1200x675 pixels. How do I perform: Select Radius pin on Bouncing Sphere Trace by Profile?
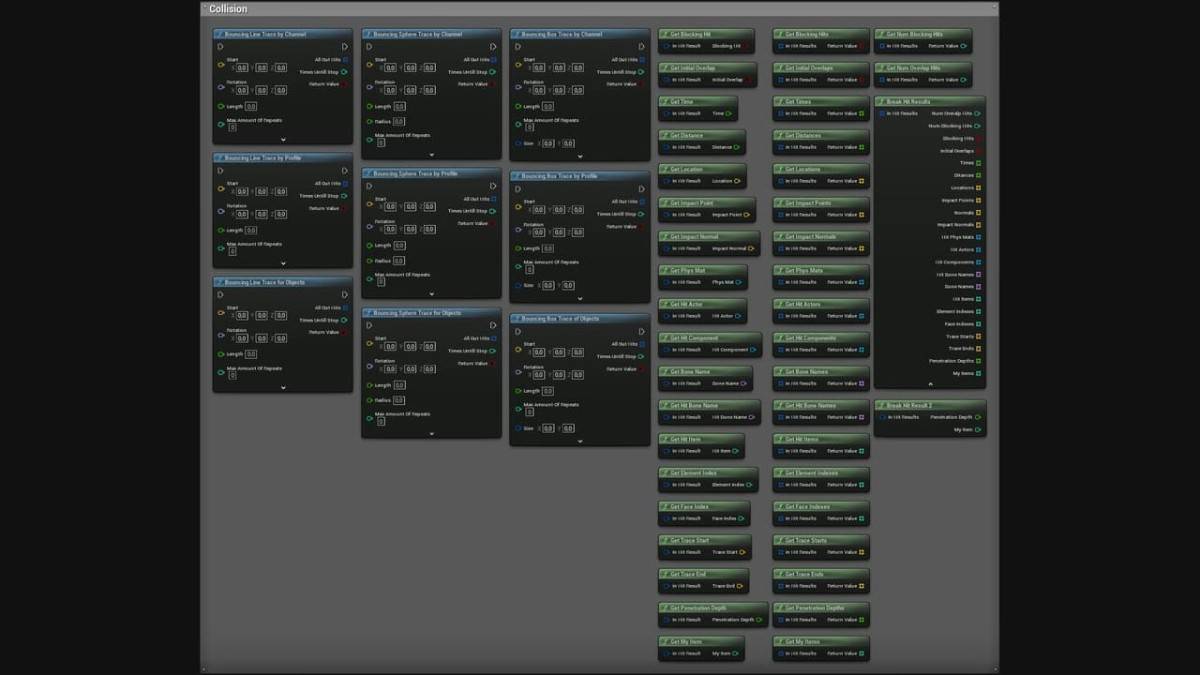370,261
